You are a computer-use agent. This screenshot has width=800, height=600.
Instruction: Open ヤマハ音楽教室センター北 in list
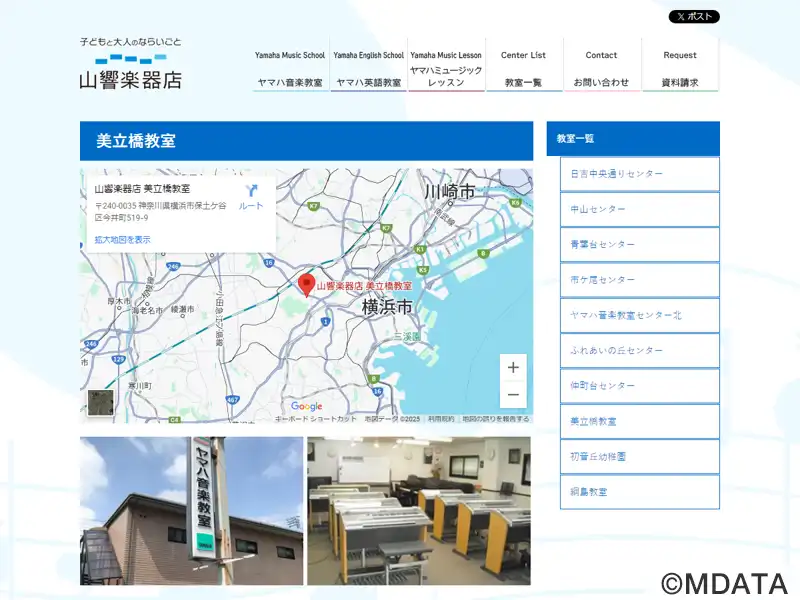[x=640, y=315]
